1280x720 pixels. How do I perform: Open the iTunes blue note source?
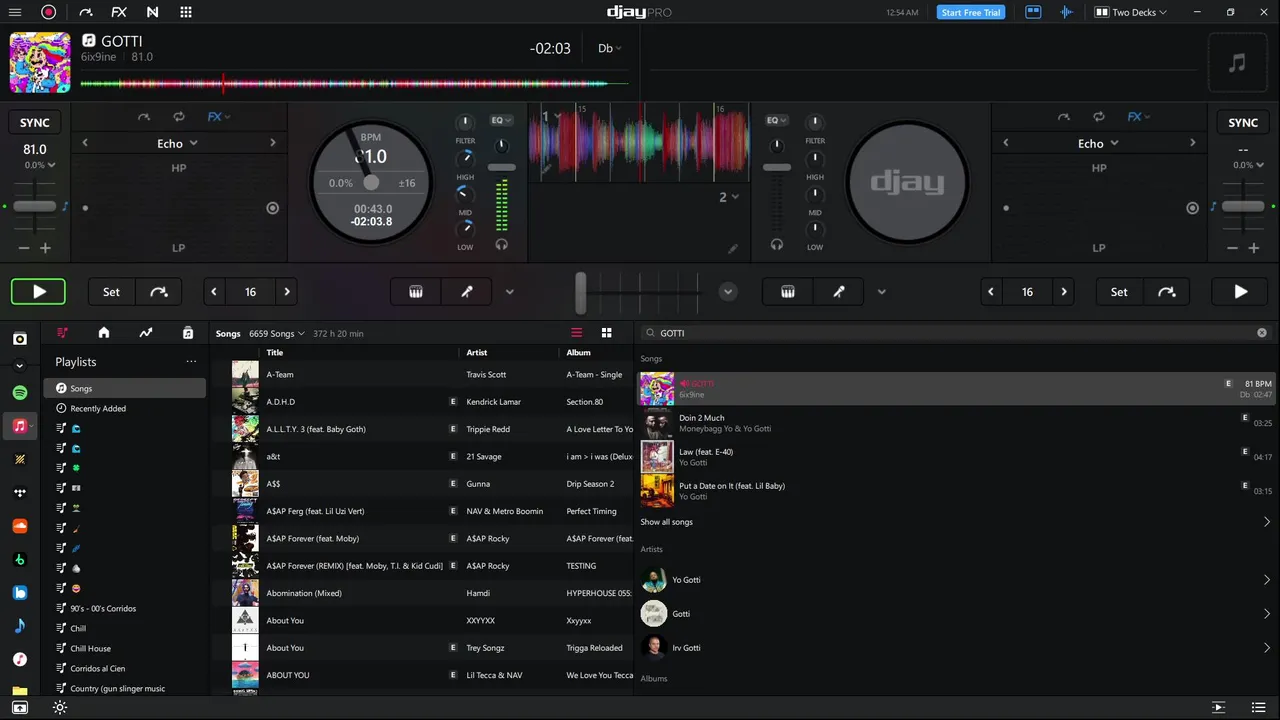pos(20,626)
